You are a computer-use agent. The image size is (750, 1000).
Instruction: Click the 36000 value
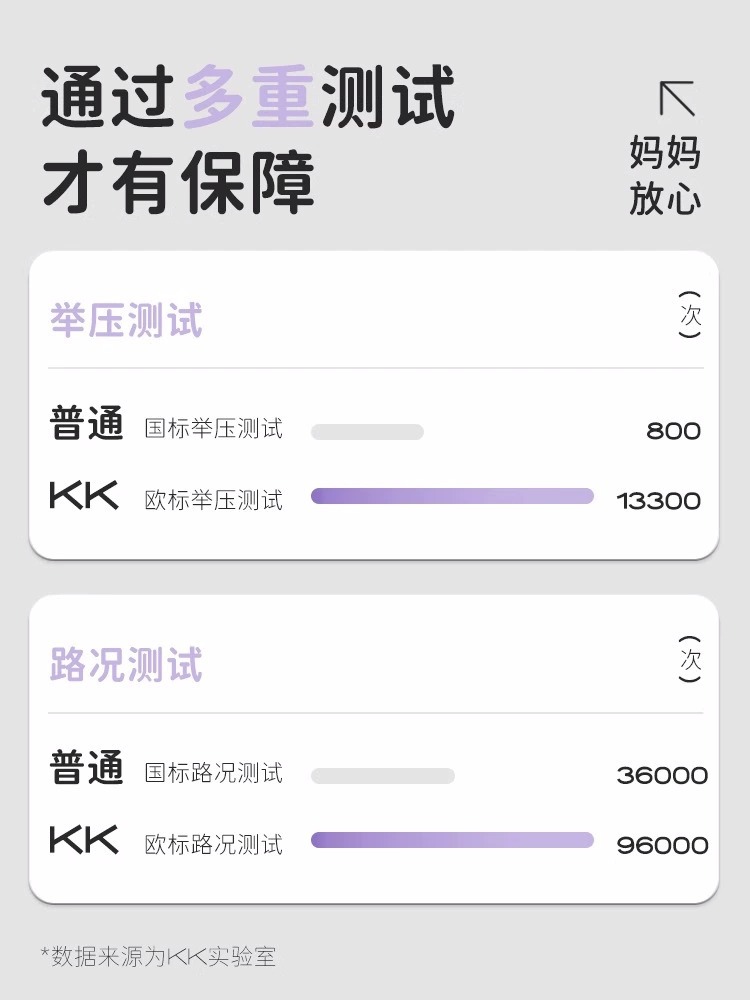662,776
